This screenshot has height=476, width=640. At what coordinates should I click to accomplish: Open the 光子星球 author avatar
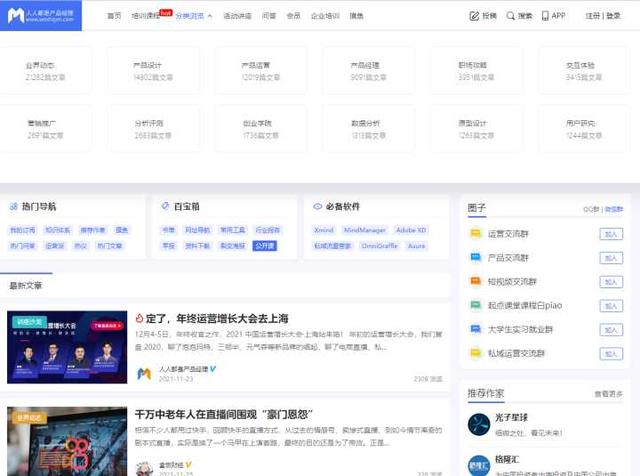click(x=480, y=424)
